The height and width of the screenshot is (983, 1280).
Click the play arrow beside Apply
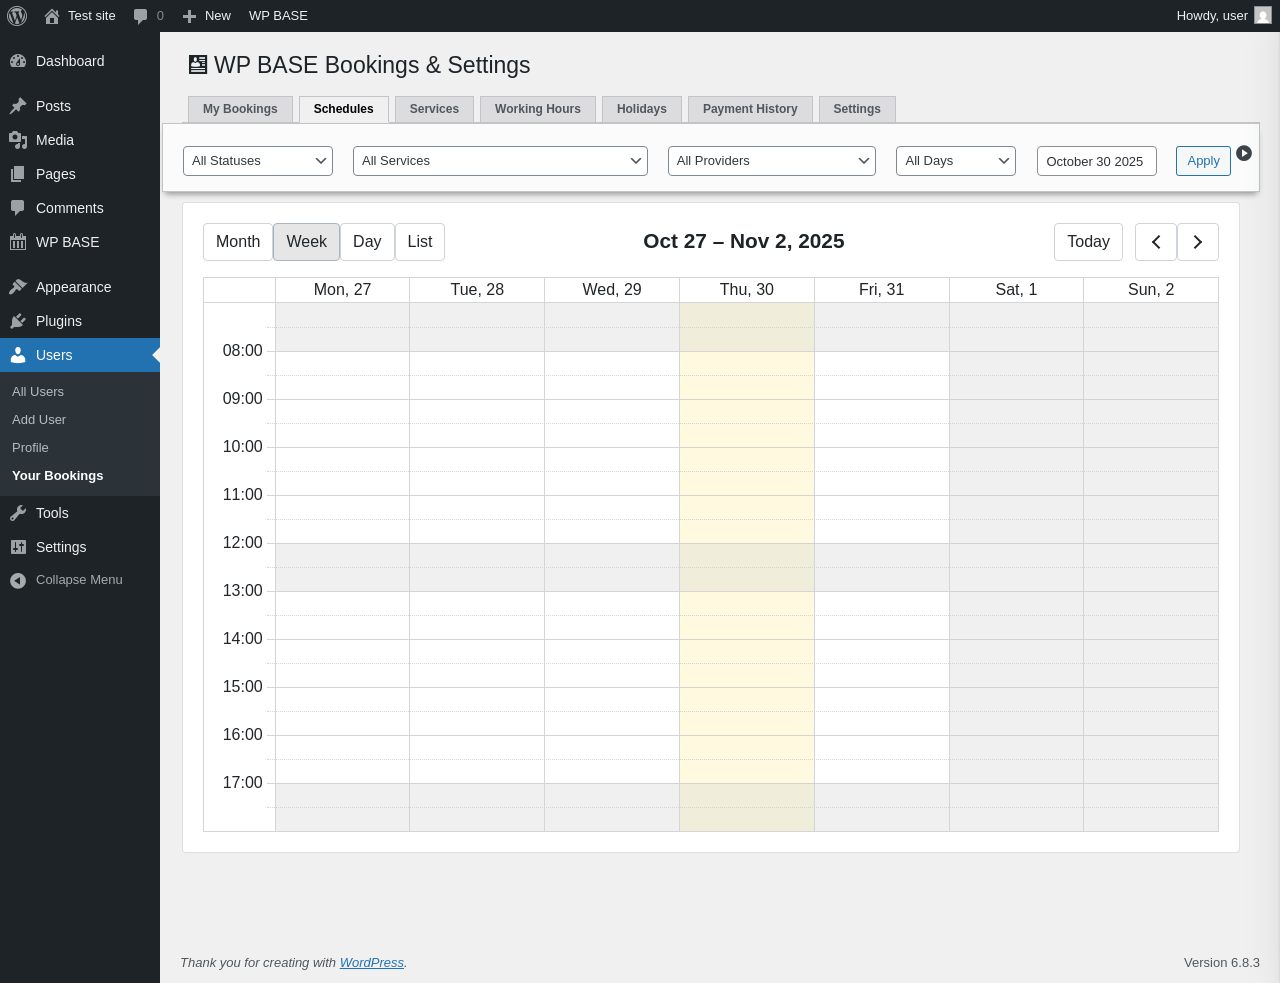pyautogui.click(x=1244, y=153)
